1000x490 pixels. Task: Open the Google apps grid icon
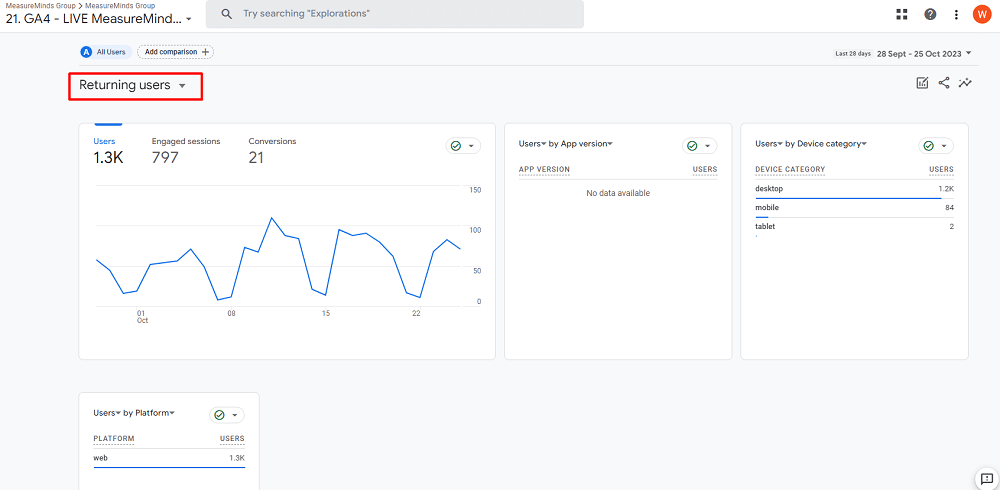pyautogui.click(x=902, y=14)
